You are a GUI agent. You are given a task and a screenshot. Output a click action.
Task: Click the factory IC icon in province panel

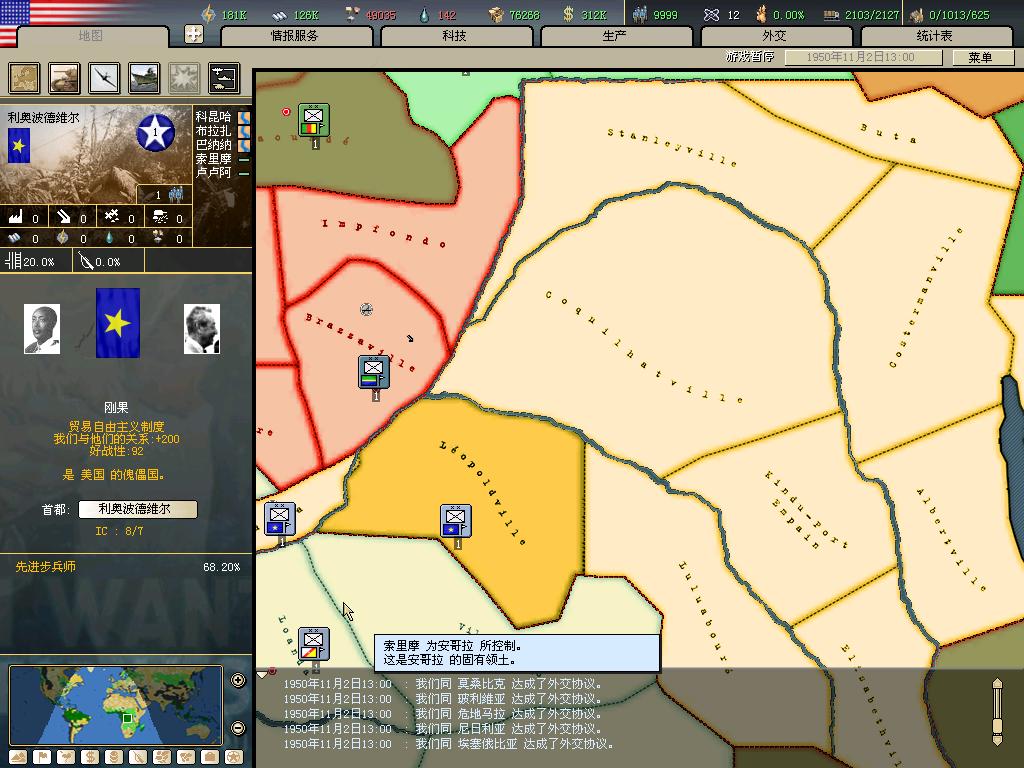pyautogui.click(x=15, y=217)
